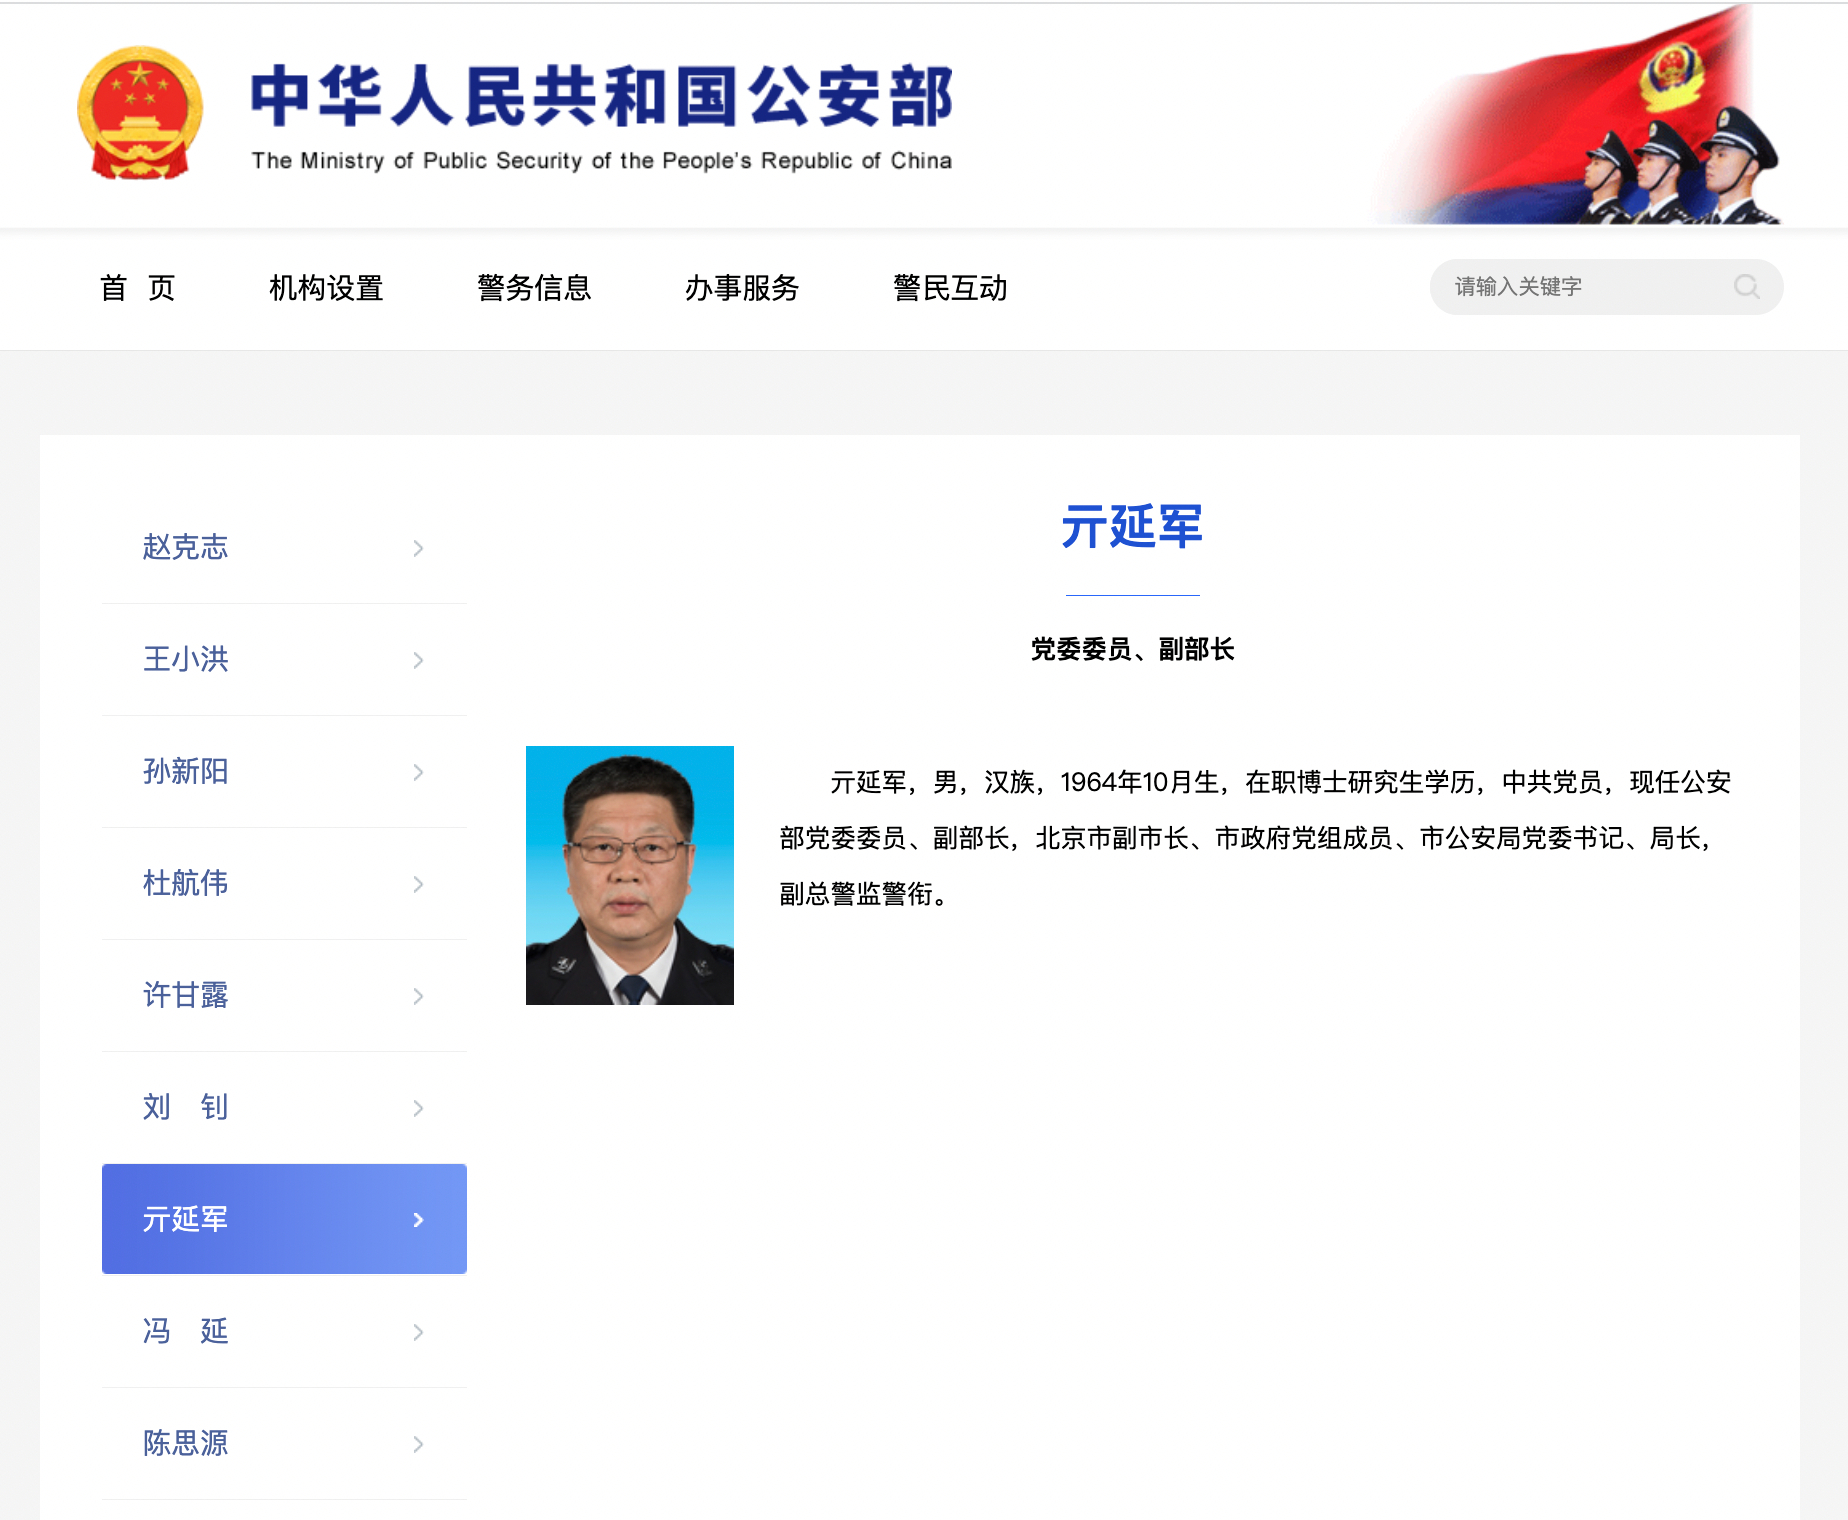1848x1520 pixels.
Task: Select 许甘露 from the sidebar list
Action: point(185,996)
